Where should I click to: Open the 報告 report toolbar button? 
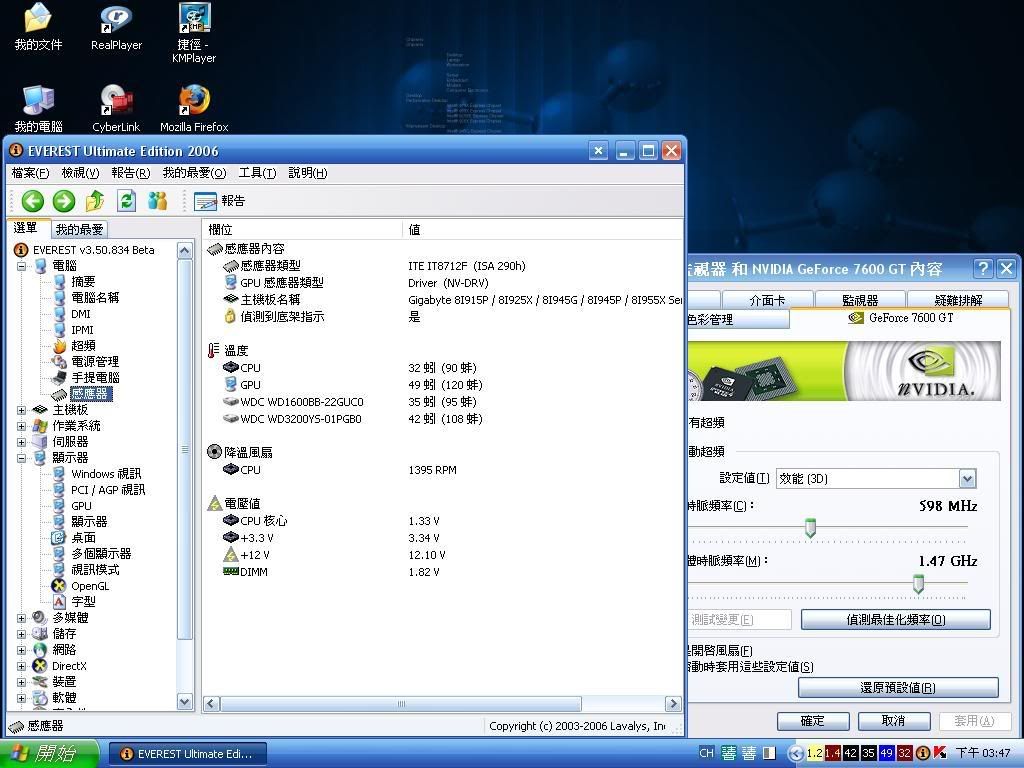pyautogui.click(x=220, y=201)
